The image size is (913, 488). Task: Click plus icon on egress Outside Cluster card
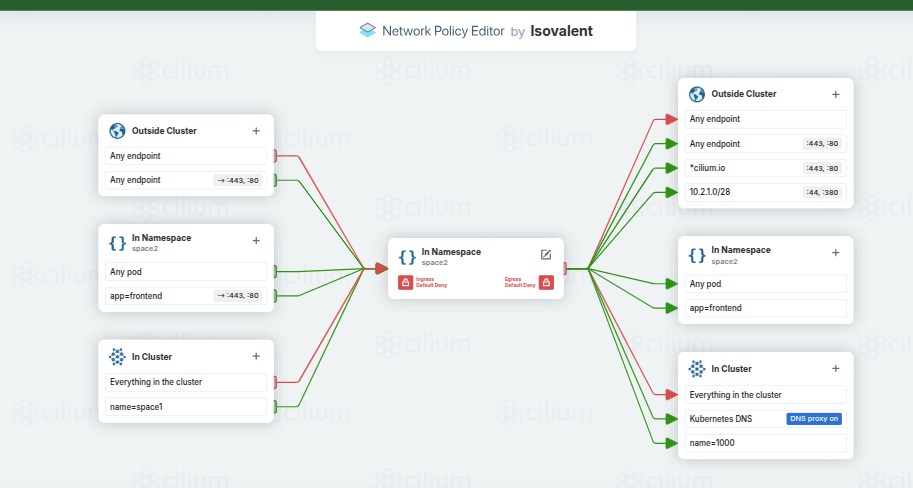tap(836, 95)
